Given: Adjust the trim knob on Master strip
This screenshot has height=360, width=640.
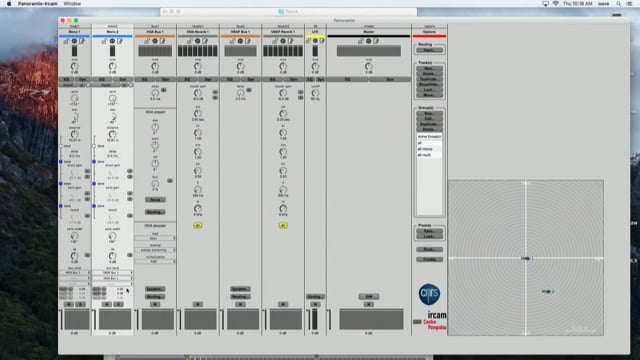Looking at the screenshot, I should click(x=369, y=66).
